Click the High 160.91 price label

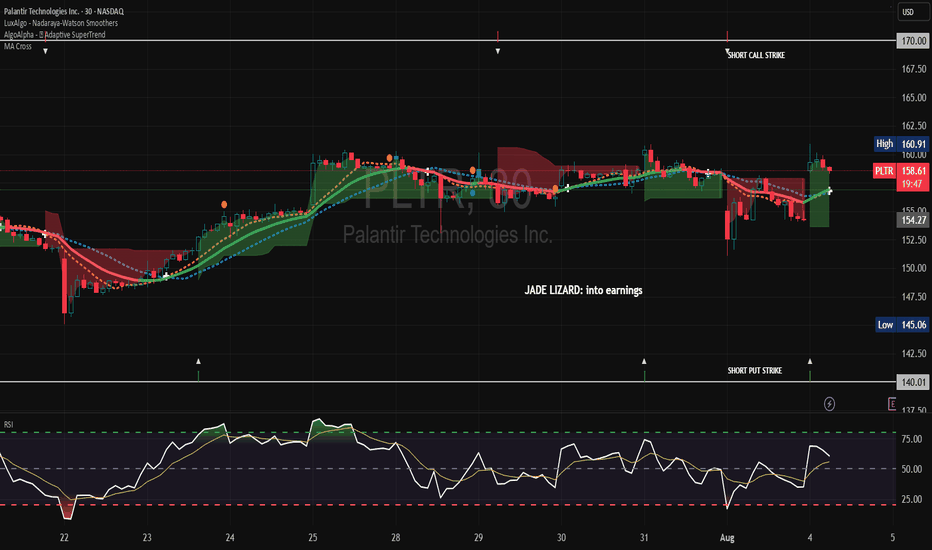pos(901,144)
